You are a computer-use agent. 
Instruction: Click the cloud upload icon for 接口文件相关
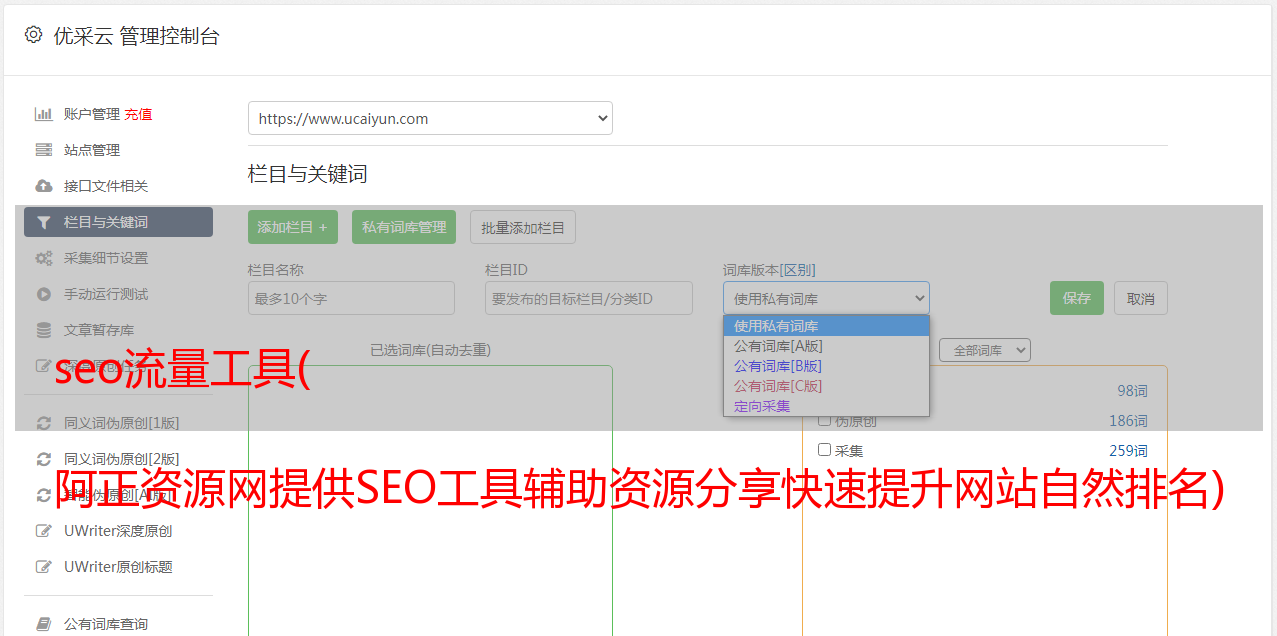click(x=43, y=186)
